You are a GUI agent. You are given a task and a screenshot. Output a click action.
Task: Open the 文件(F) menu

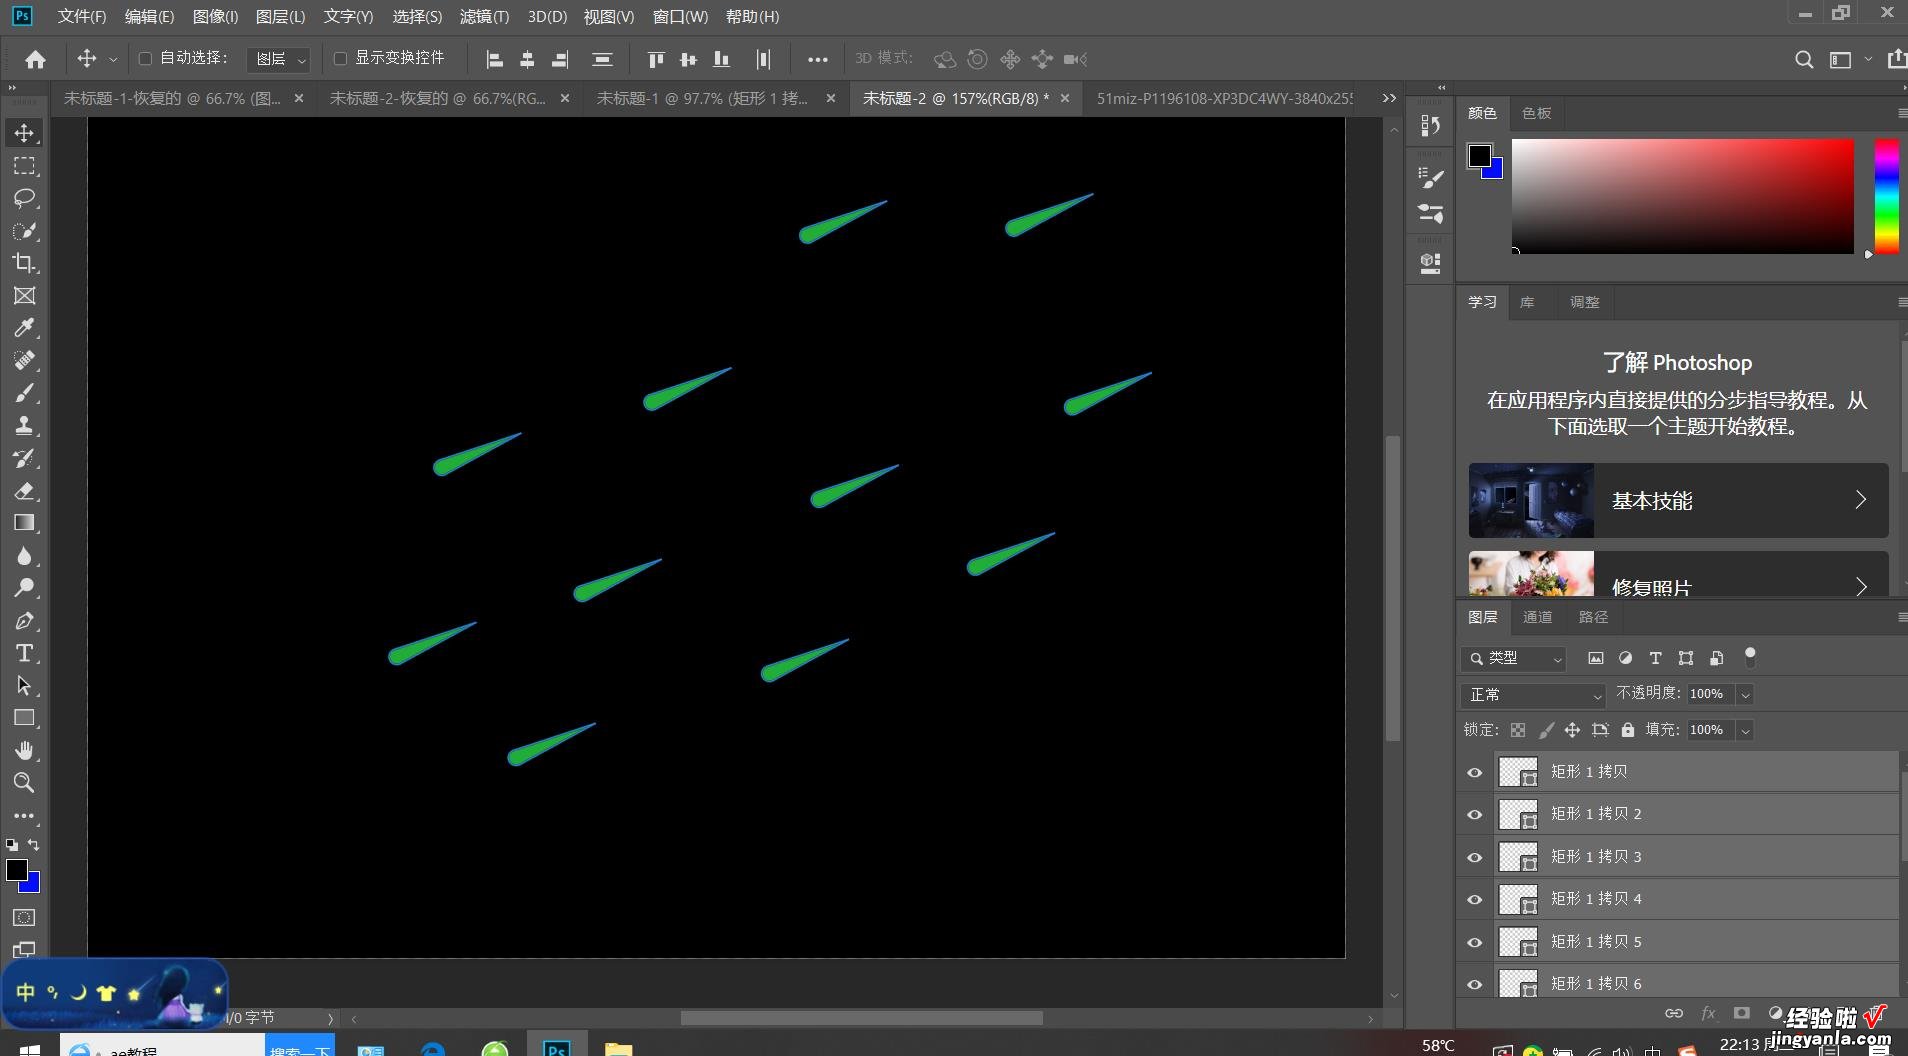[x=82, y=17]
